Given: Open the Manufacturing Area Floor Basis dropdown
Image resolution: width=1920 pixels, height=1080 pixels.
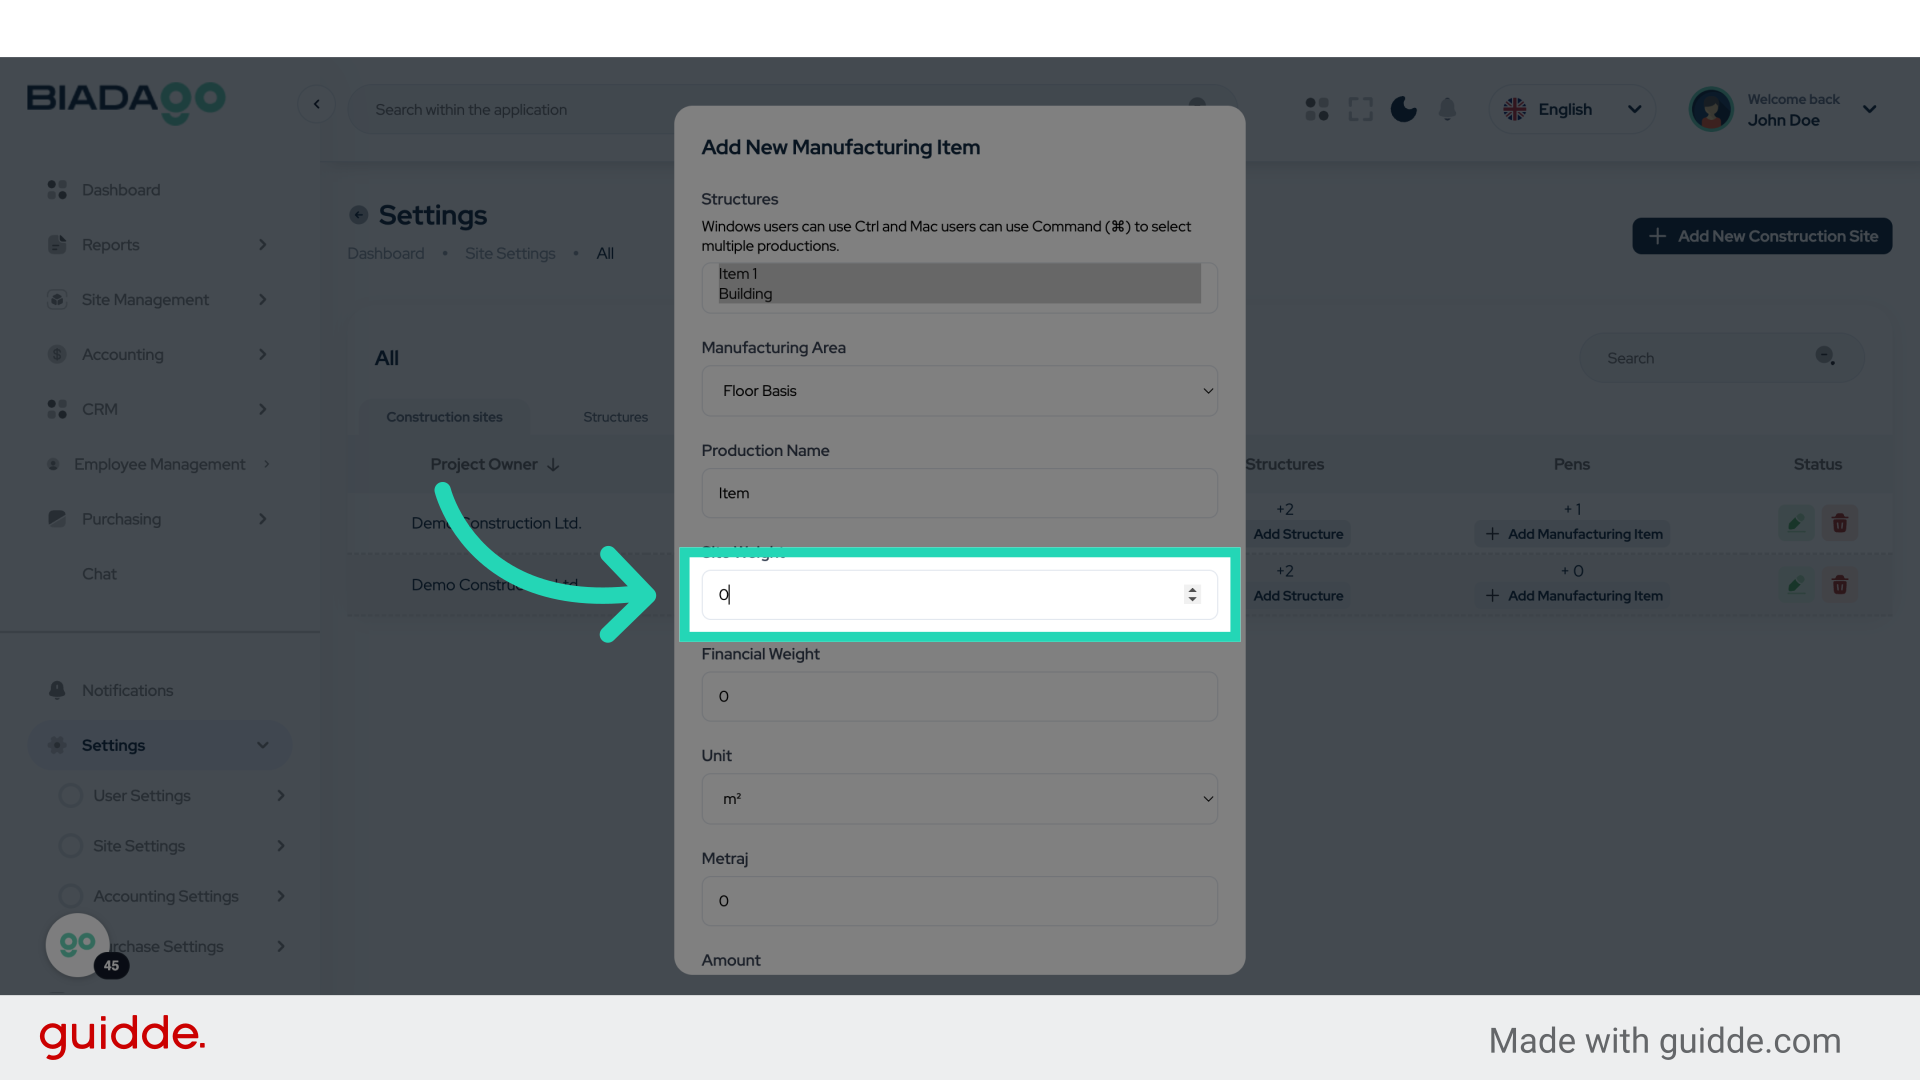Looking at the screenshot, I should pyautogui.click(x=959, y=391).
